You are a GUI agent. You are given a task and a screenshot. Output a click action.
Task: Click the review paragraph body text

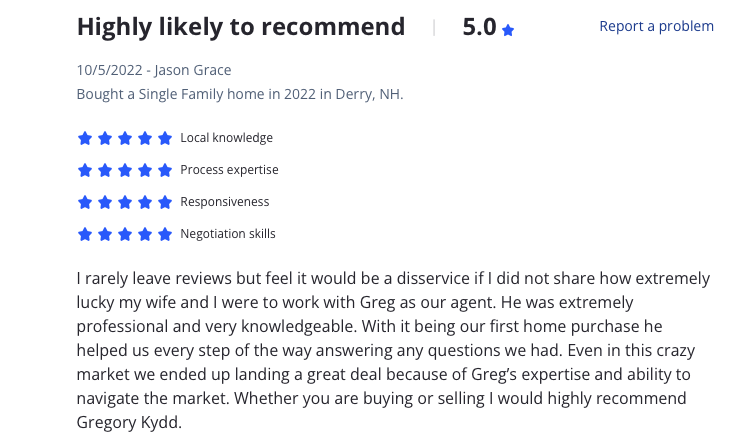(x=393, y=350)
